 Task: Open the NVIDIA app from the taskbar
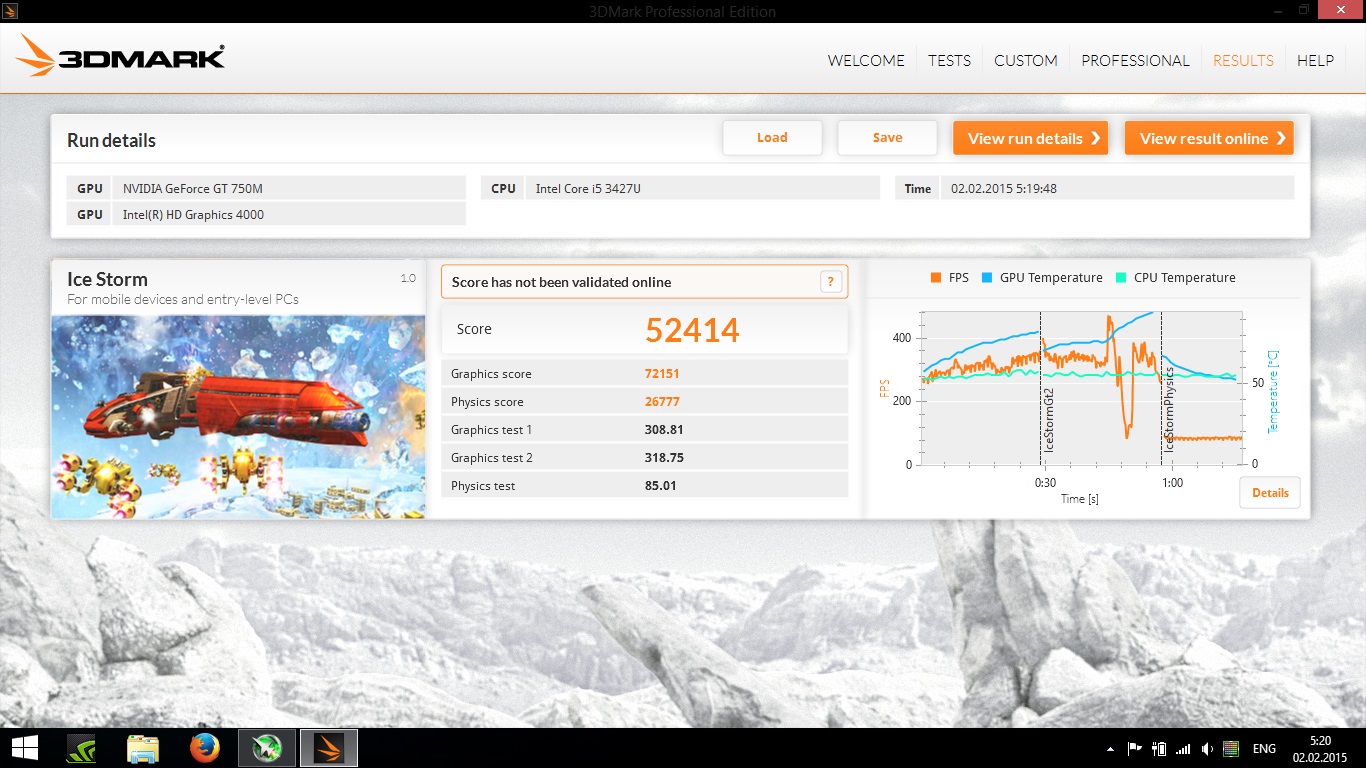pyautogui.click(x=81, y=748)
